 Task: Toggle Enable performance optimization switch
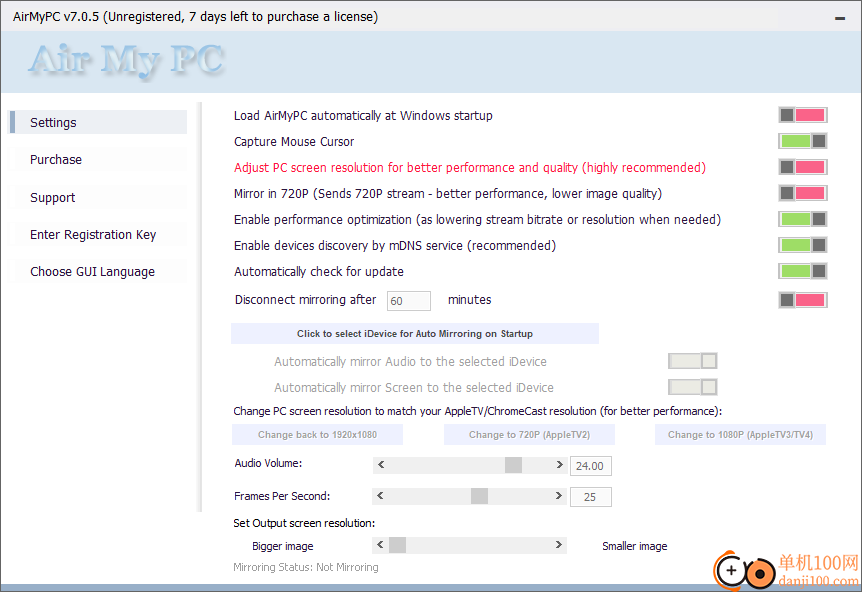pos(803,219)
